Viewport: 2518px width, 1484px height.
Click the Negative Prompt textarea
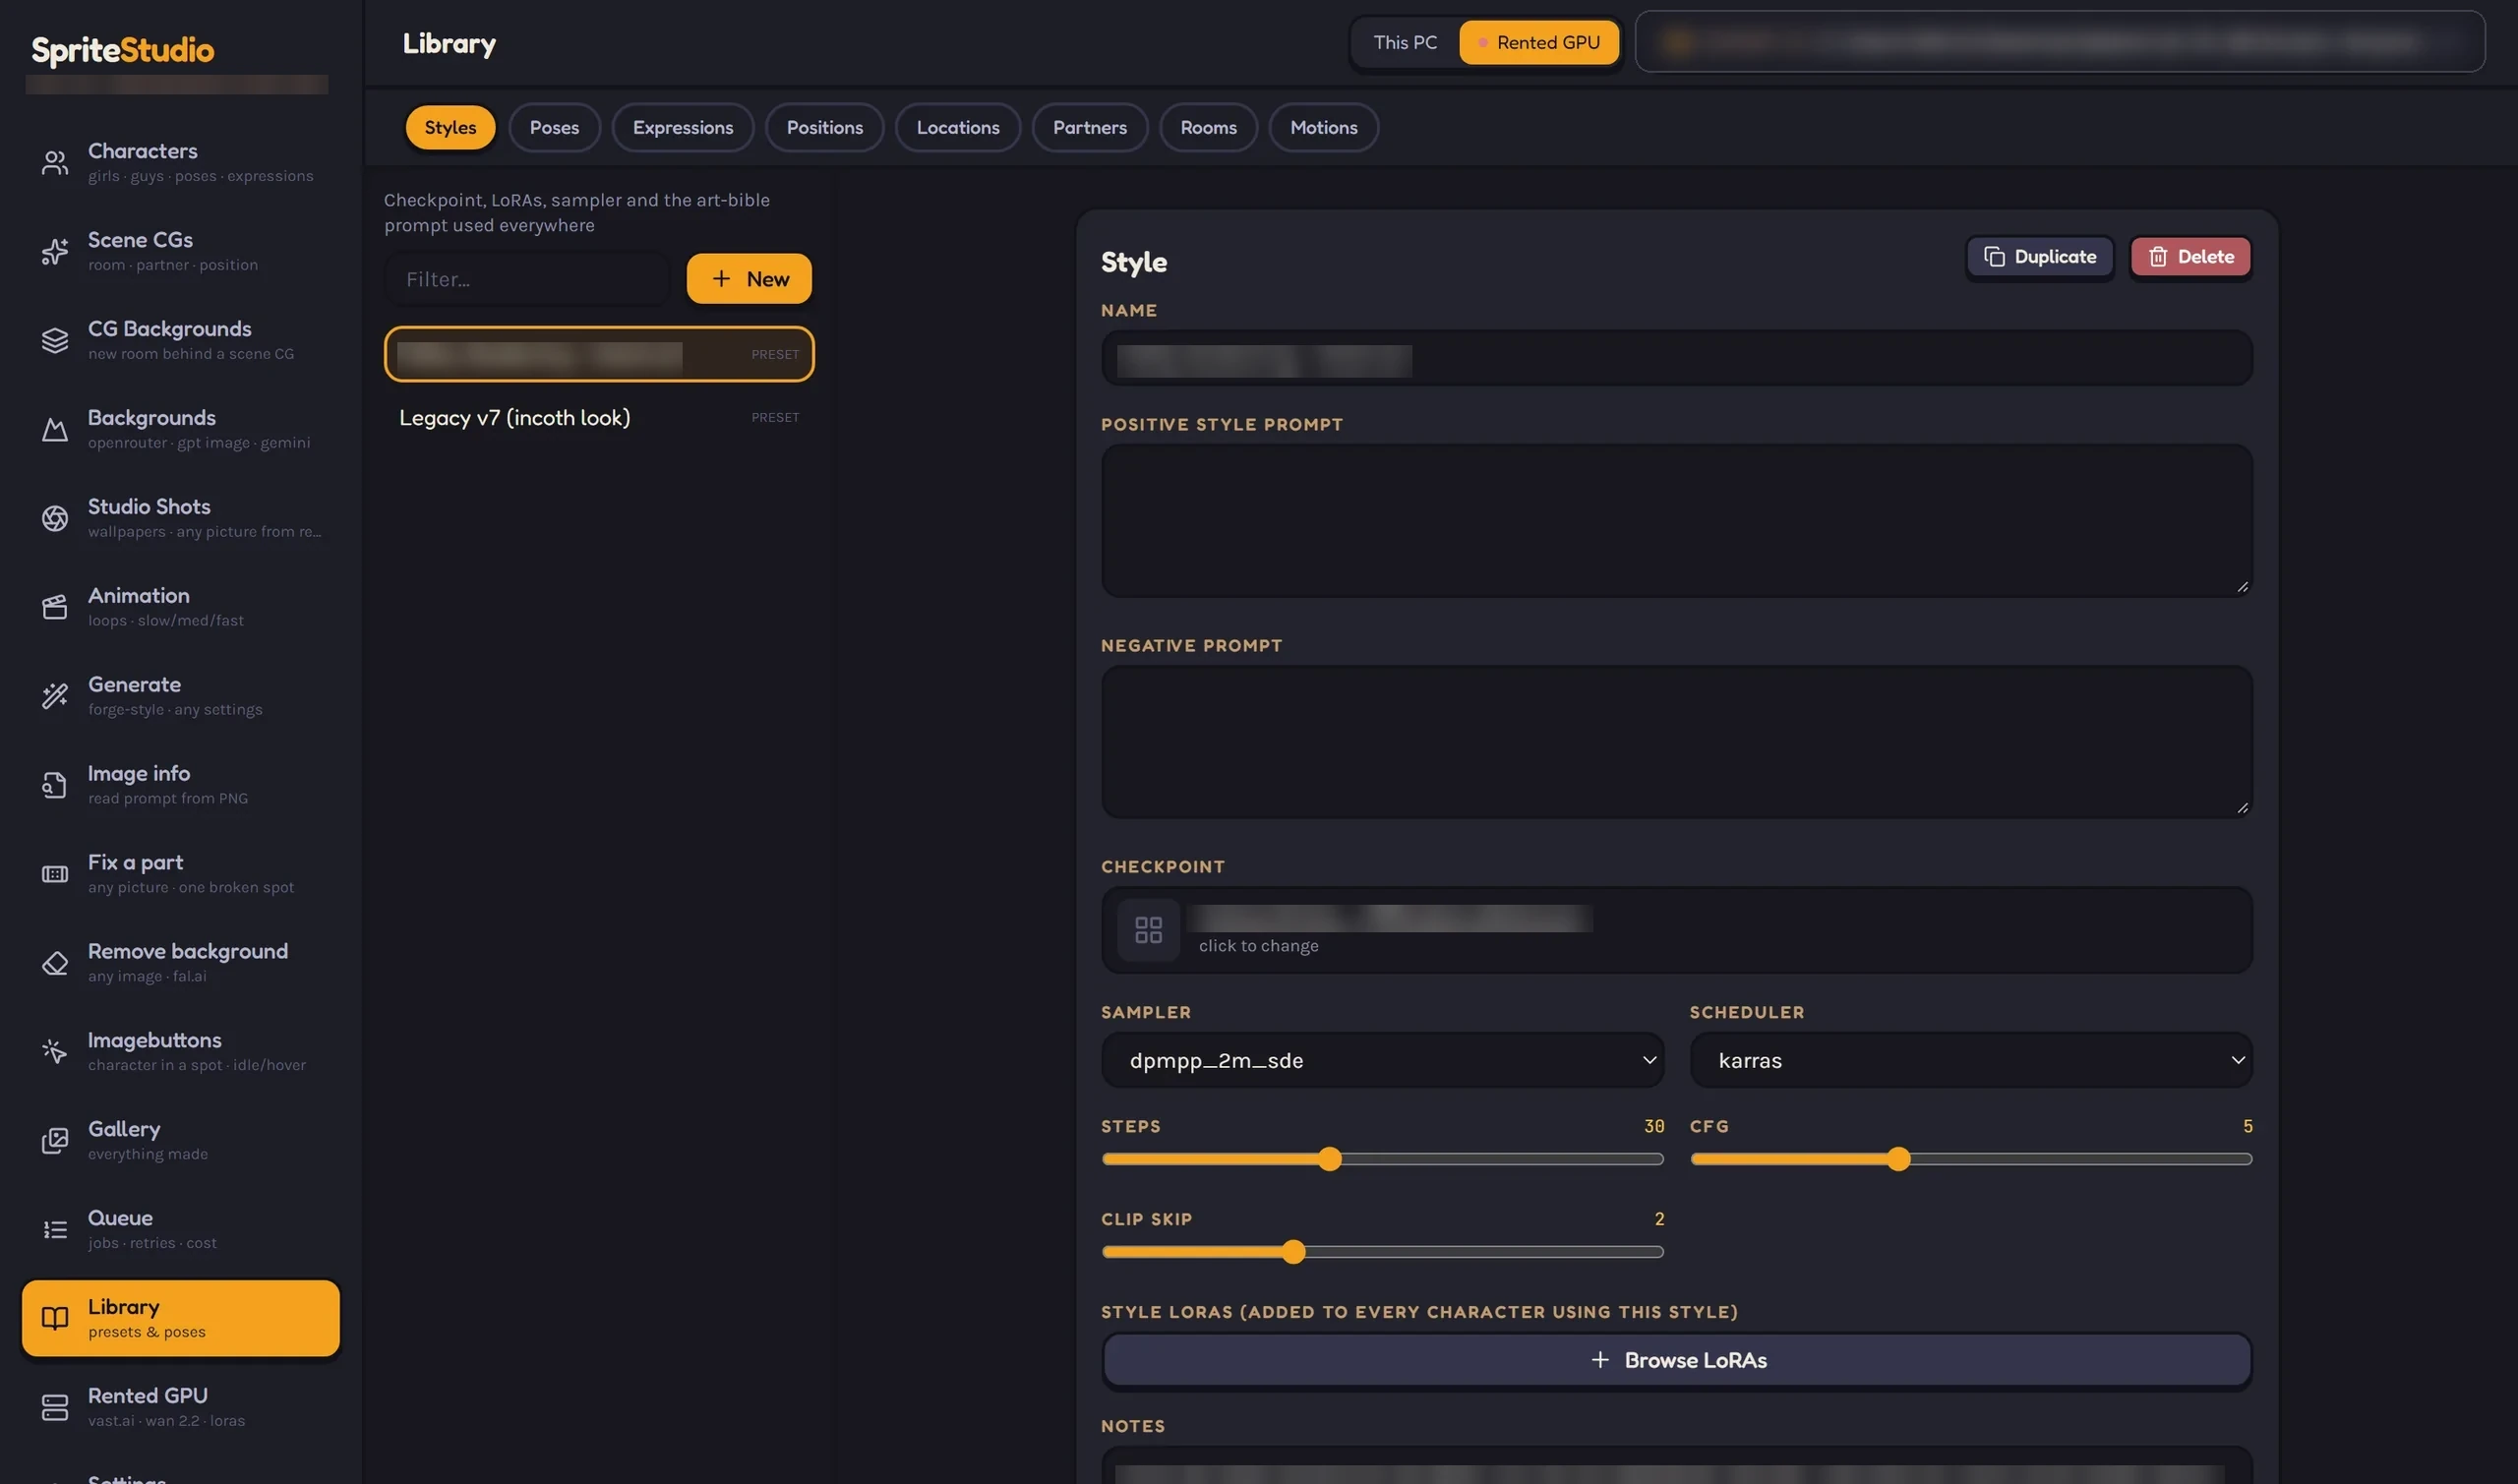[1676, 742]
